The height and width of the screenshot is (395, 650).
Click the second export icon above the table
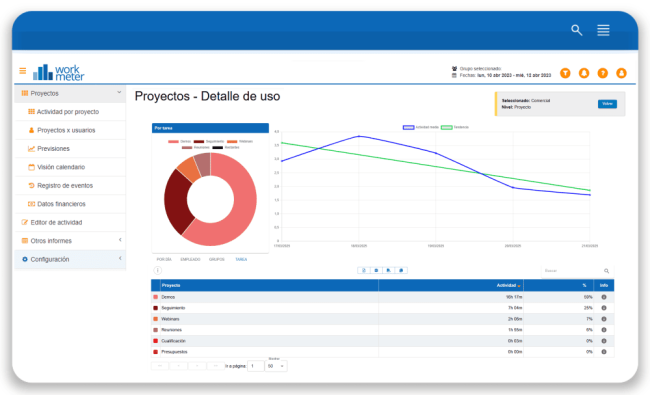click(376, 270)
